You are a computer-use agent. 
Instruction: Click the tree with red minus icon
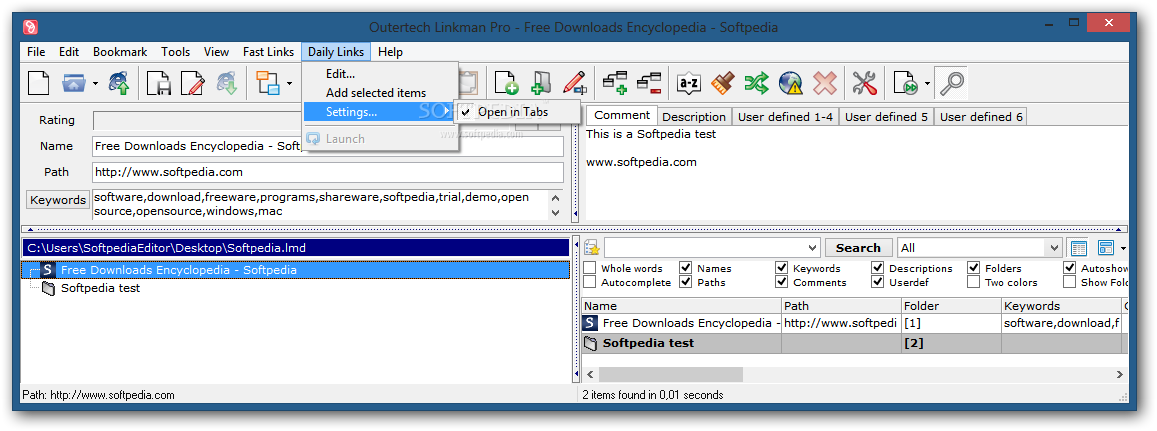[649, 83]
